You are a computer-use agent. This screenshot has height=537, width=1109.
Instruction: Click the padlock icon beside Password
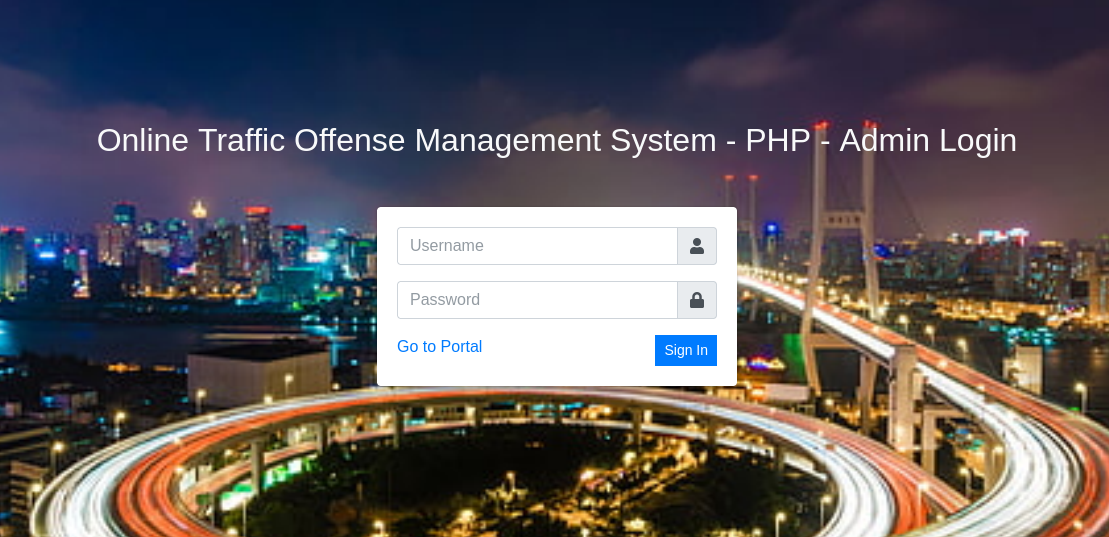[697, 300]
